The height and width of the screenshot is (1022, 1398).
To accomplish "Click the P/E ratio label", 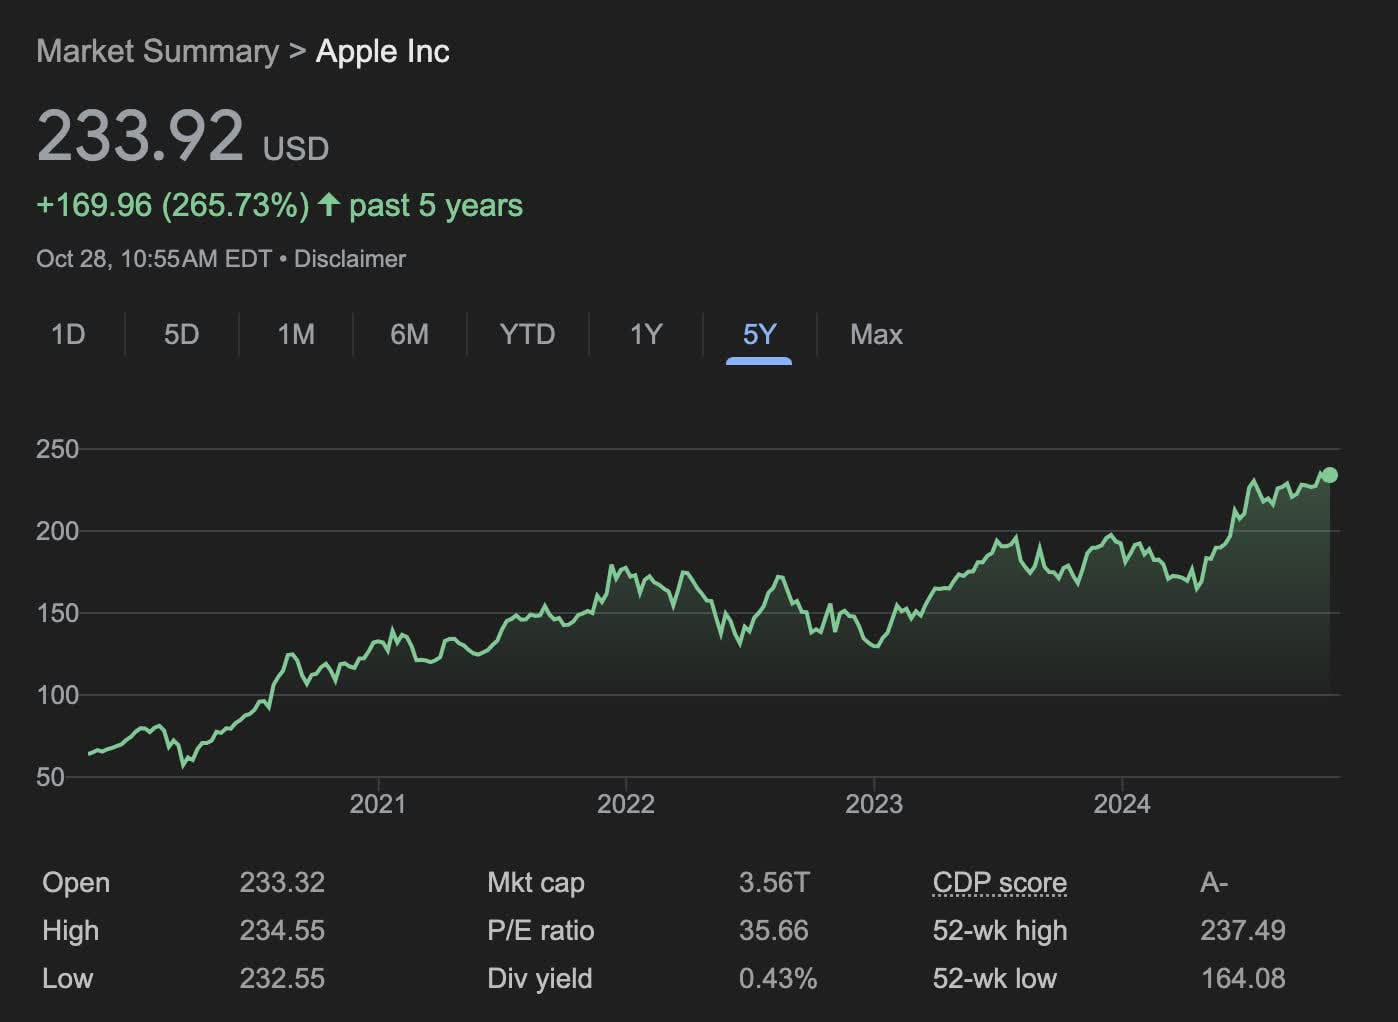I will point(541,931).
